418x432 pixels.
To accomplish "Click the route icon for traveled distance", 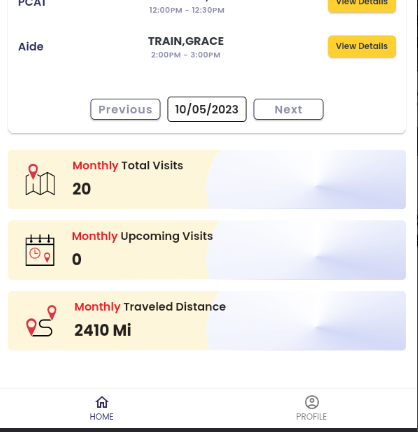I will tap(41, 321).
